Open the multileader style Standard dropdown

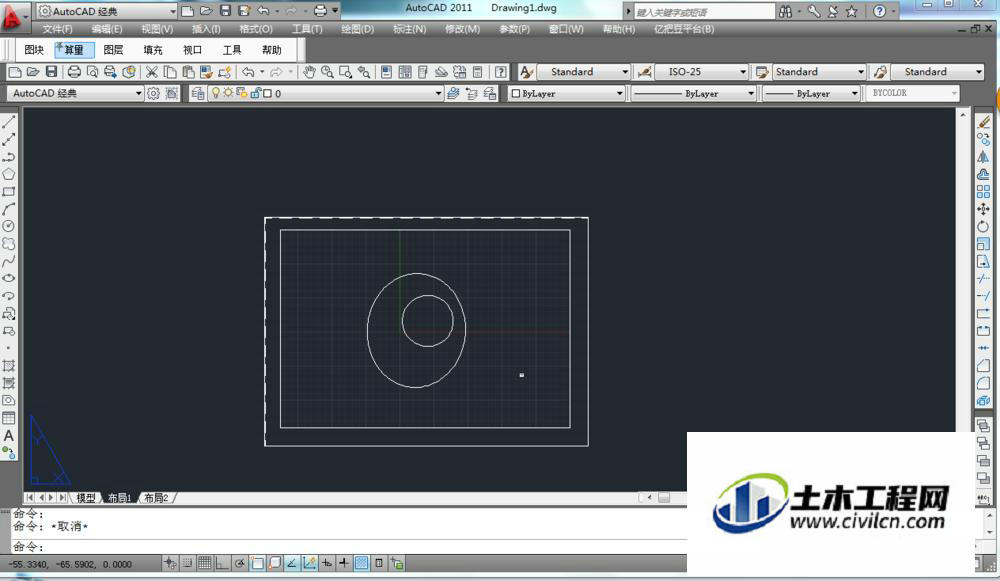(938, 72)
